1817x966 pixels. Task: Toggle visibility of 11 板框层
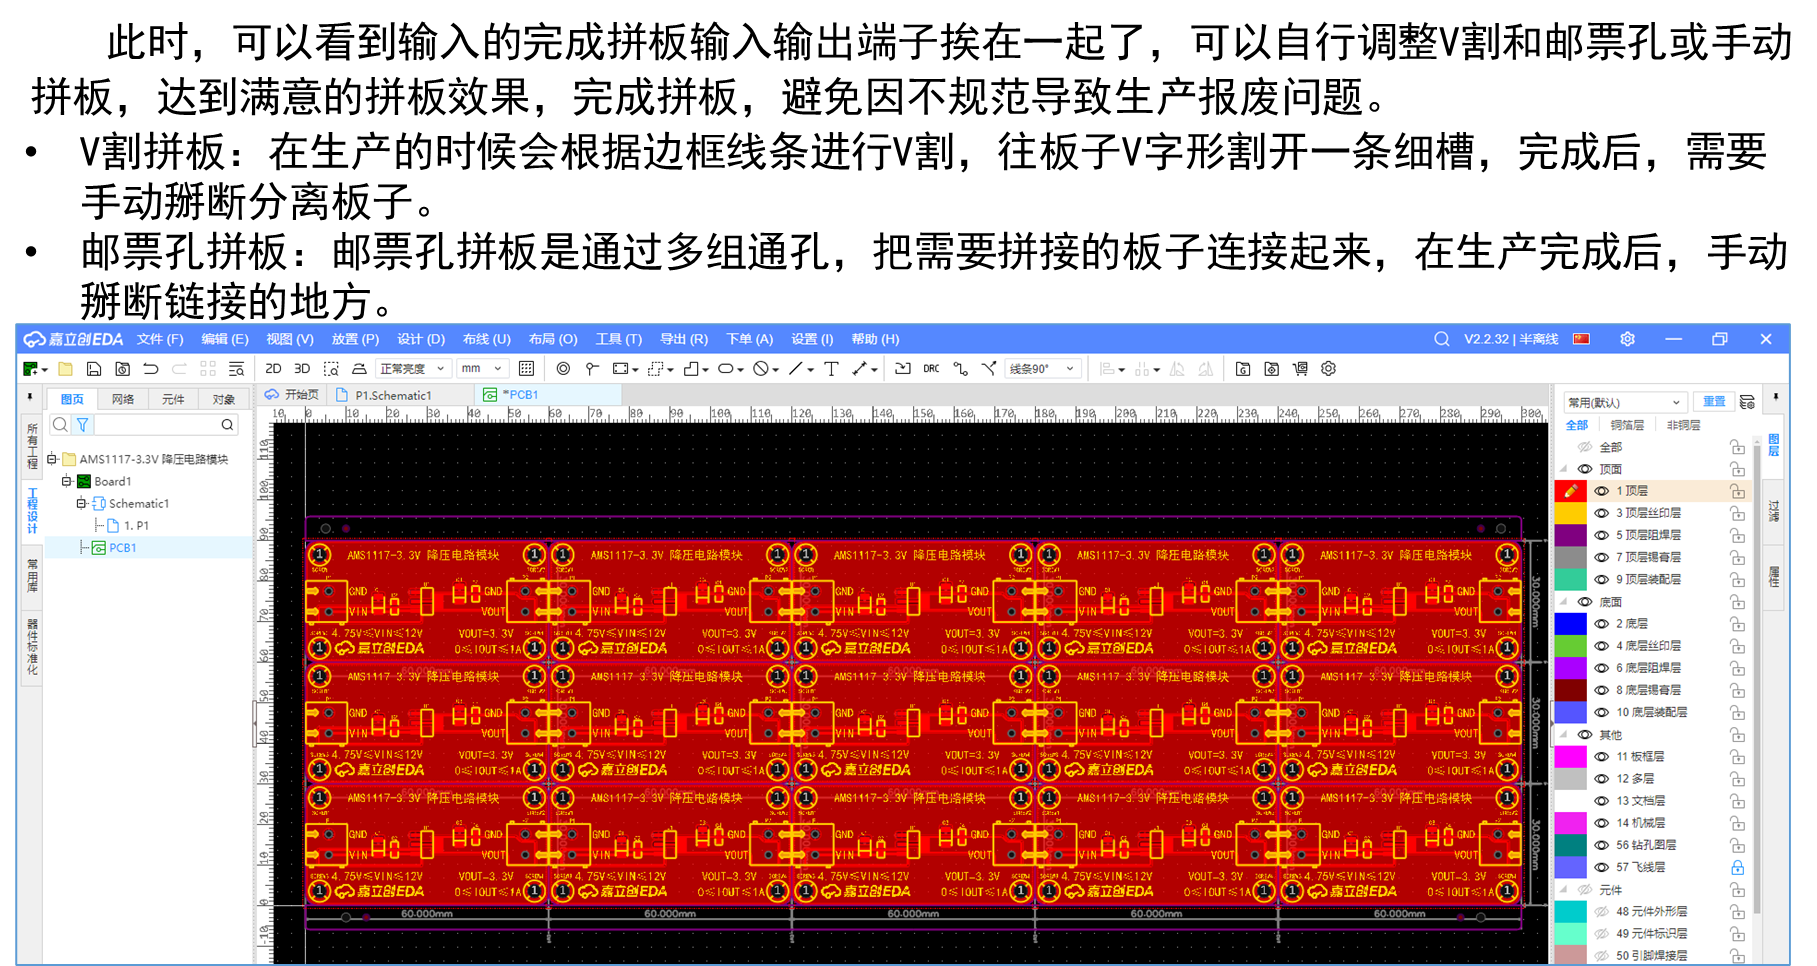(1602, 757)
